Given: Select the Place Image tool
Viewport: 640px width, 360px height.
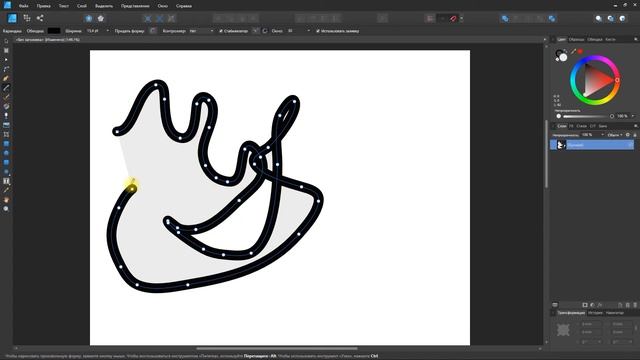Looking at the screenshot, I should [6, 125].
